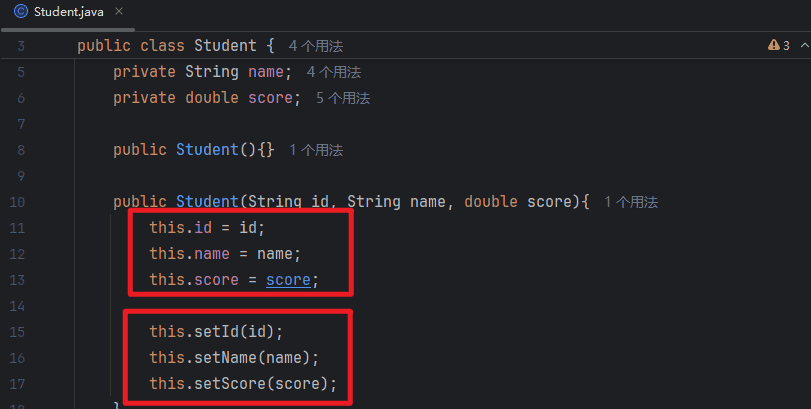811x409 pixels.
Task: Open 1 usage hint for the parameterized constructor
Action: point(631,202)
